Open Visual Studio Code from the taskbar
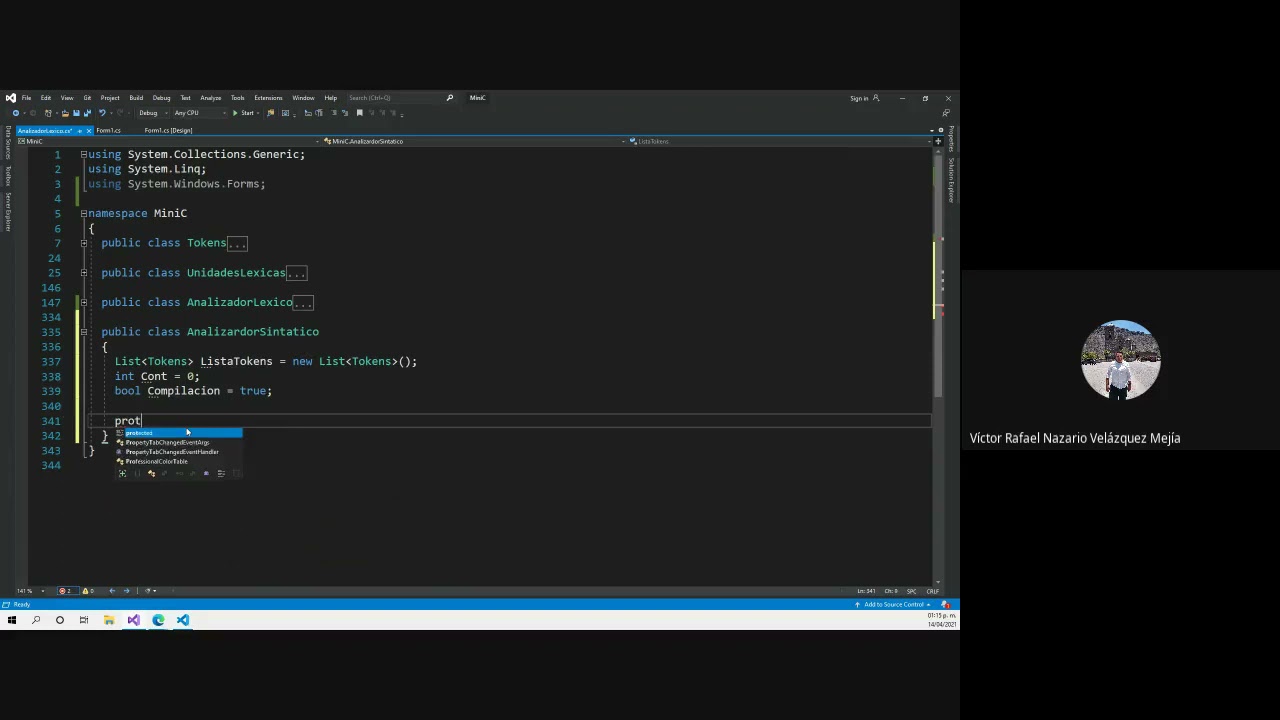 182,620
